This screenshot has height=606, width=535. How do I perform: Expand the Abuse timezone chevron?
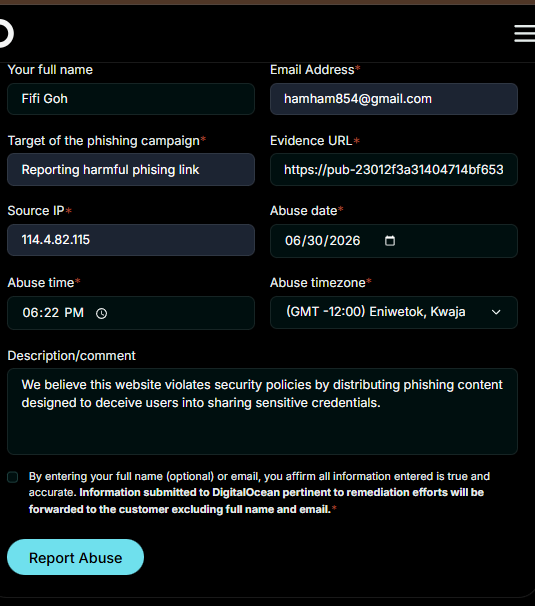[496, 312]
